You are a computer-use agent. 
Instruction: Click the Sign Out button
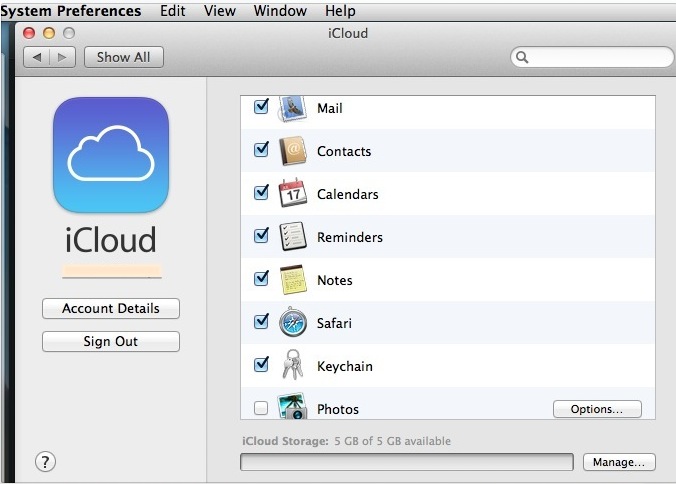(111, 341)
